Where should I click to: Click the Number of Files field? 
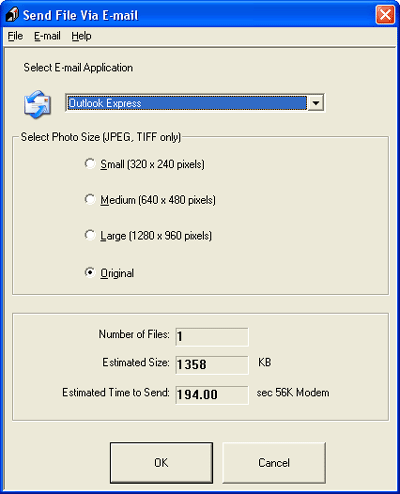[x=212, y=337]
